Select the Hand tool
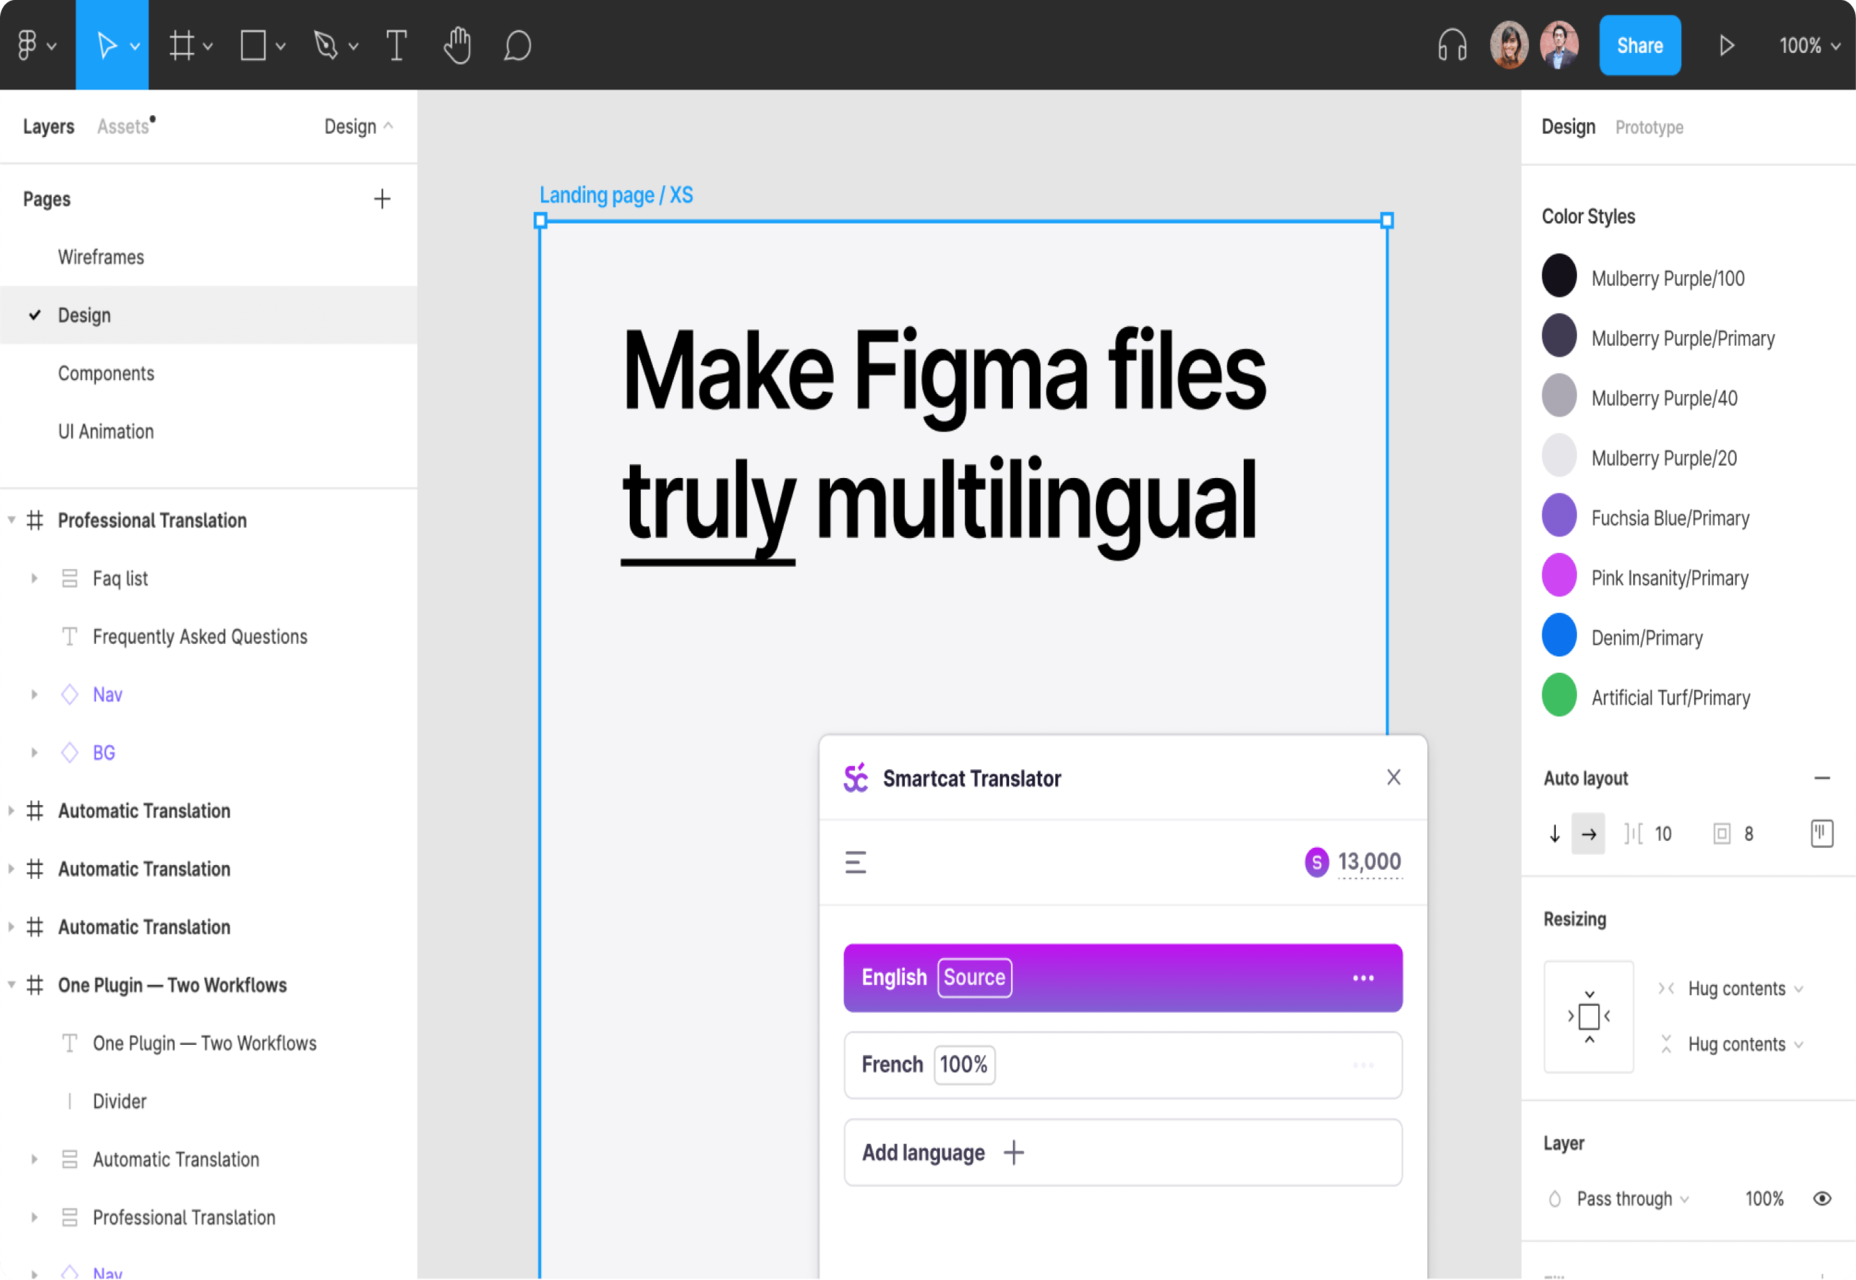This screenshot has height=1280, width=1856. click(x=457, y=46)
